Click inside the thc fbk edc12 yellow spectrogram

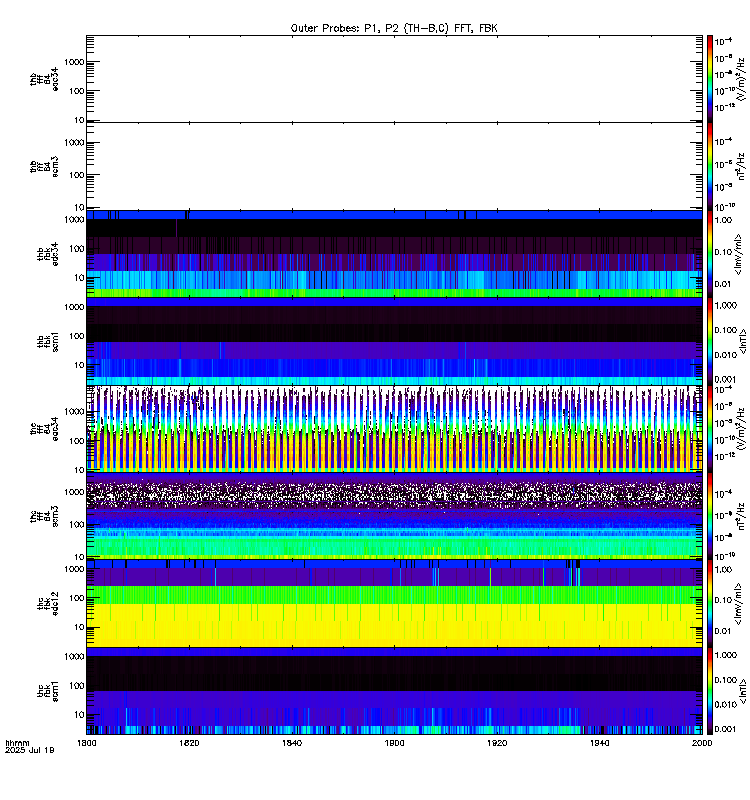394,604
